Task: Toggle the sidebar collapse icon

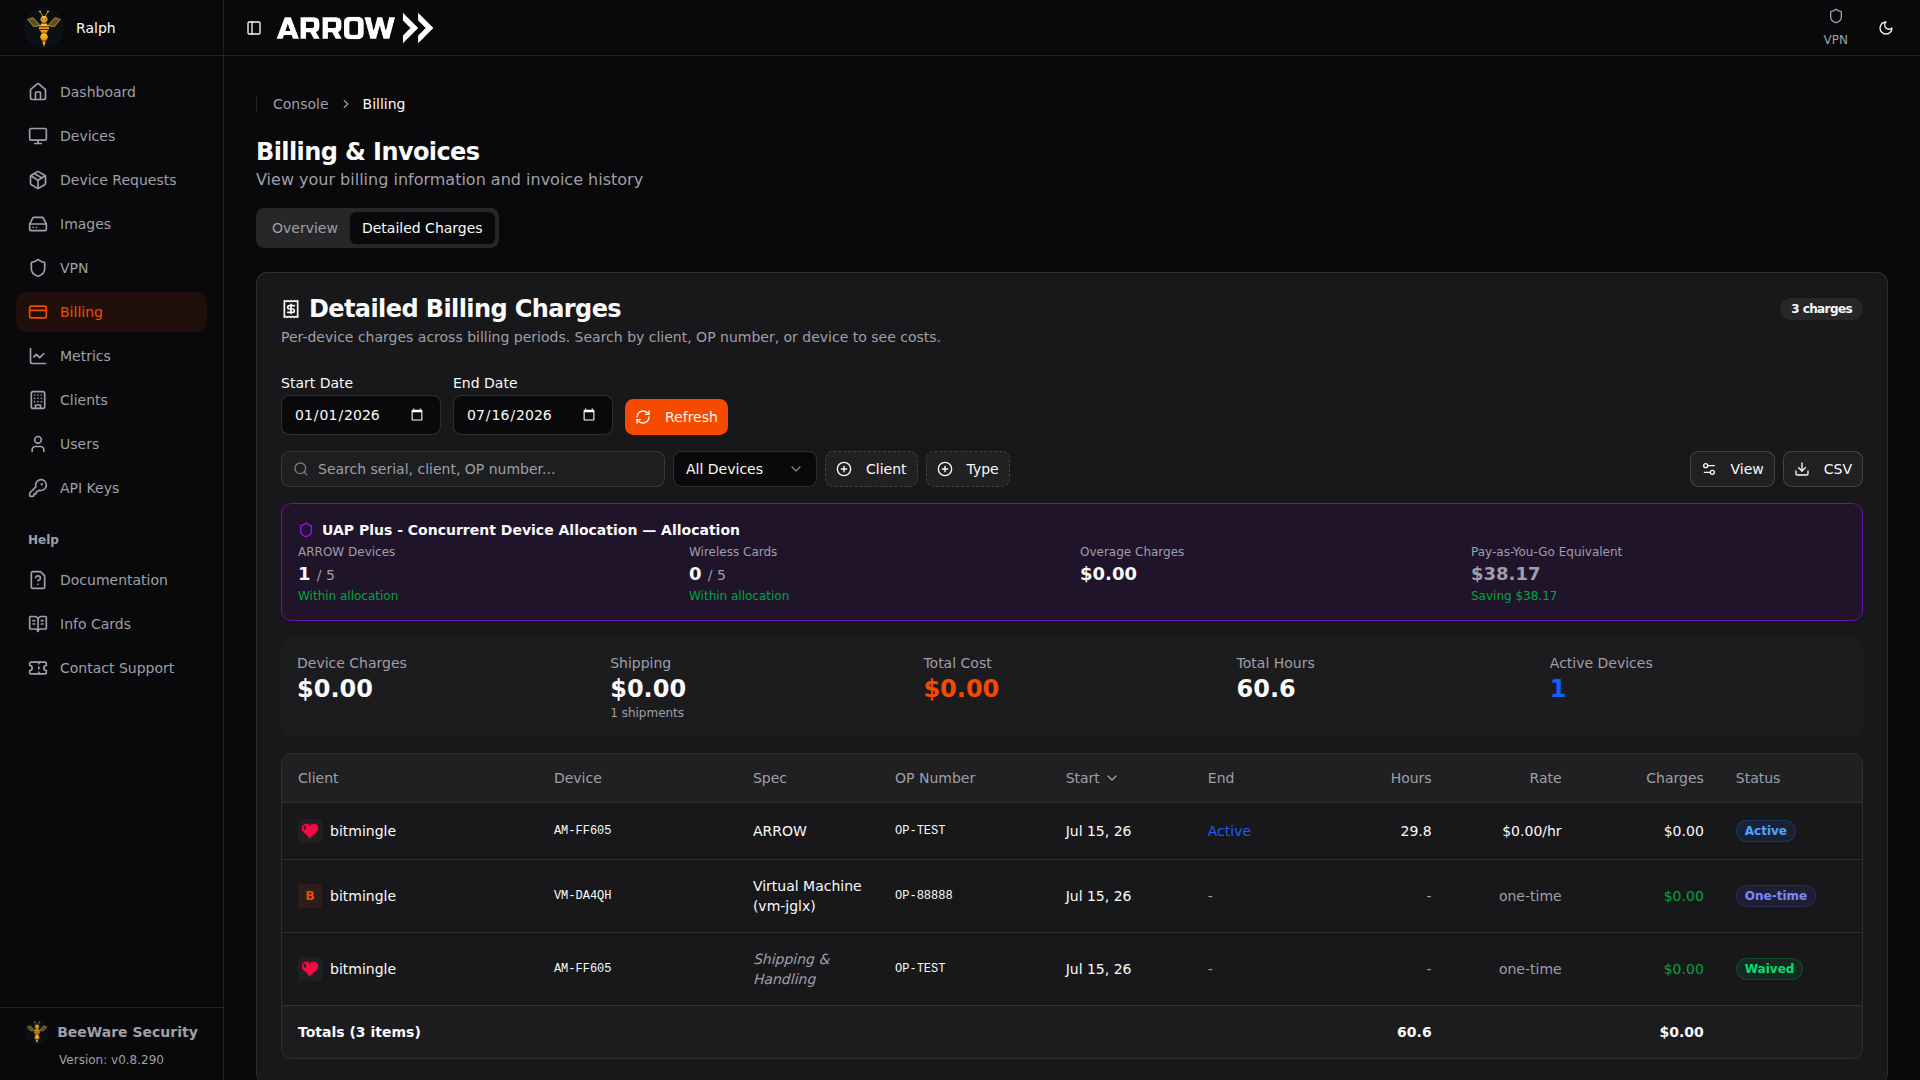Action: [x=254, y=28]
